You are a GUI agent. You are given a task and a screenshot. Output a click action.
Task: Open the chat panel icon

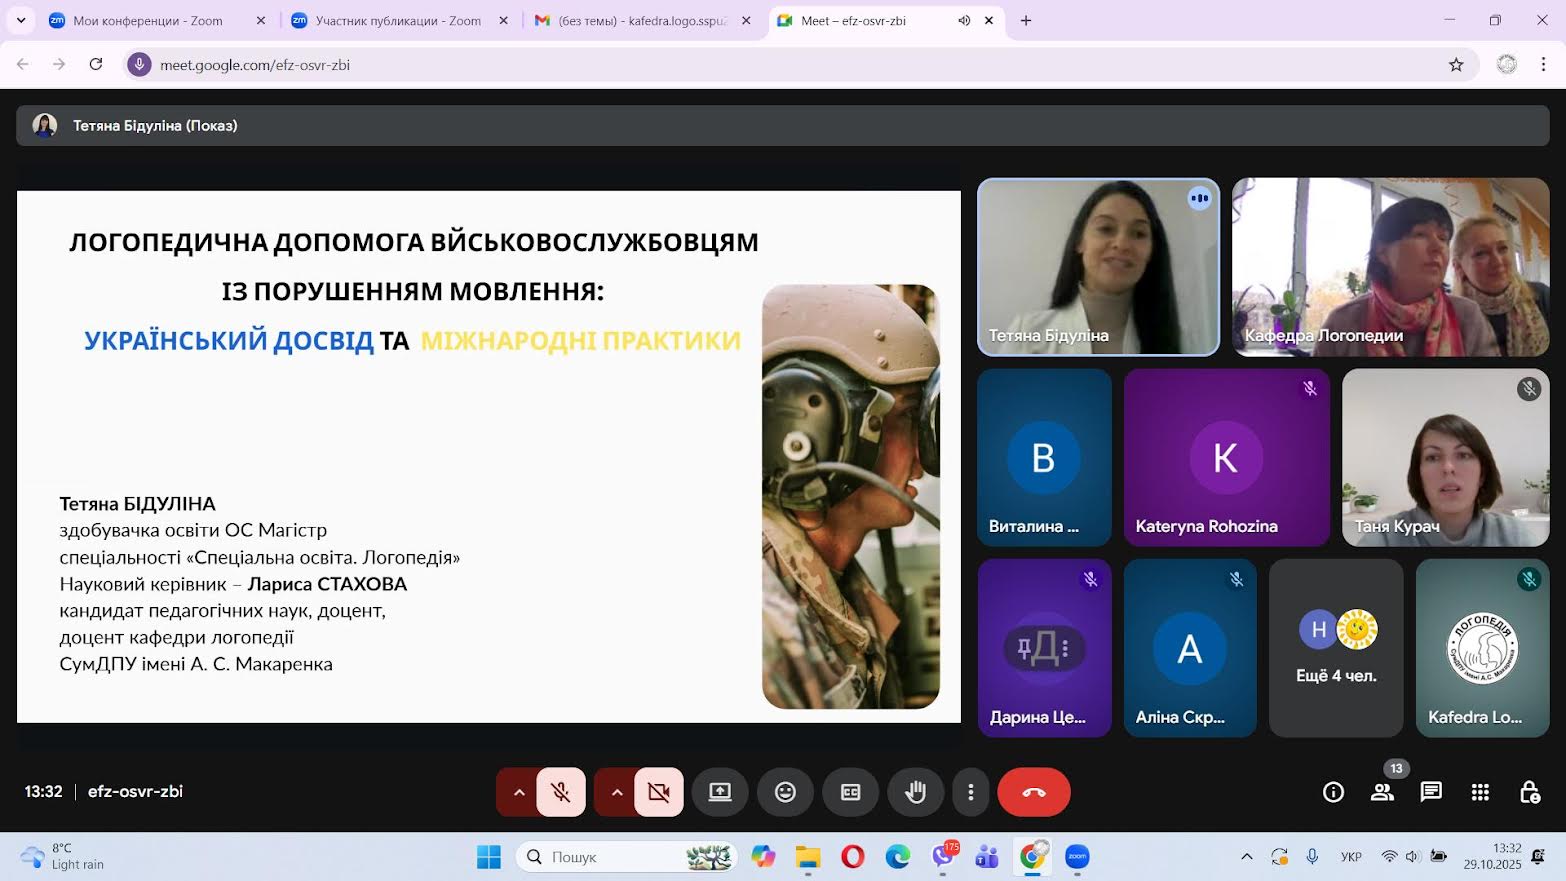1431,792
